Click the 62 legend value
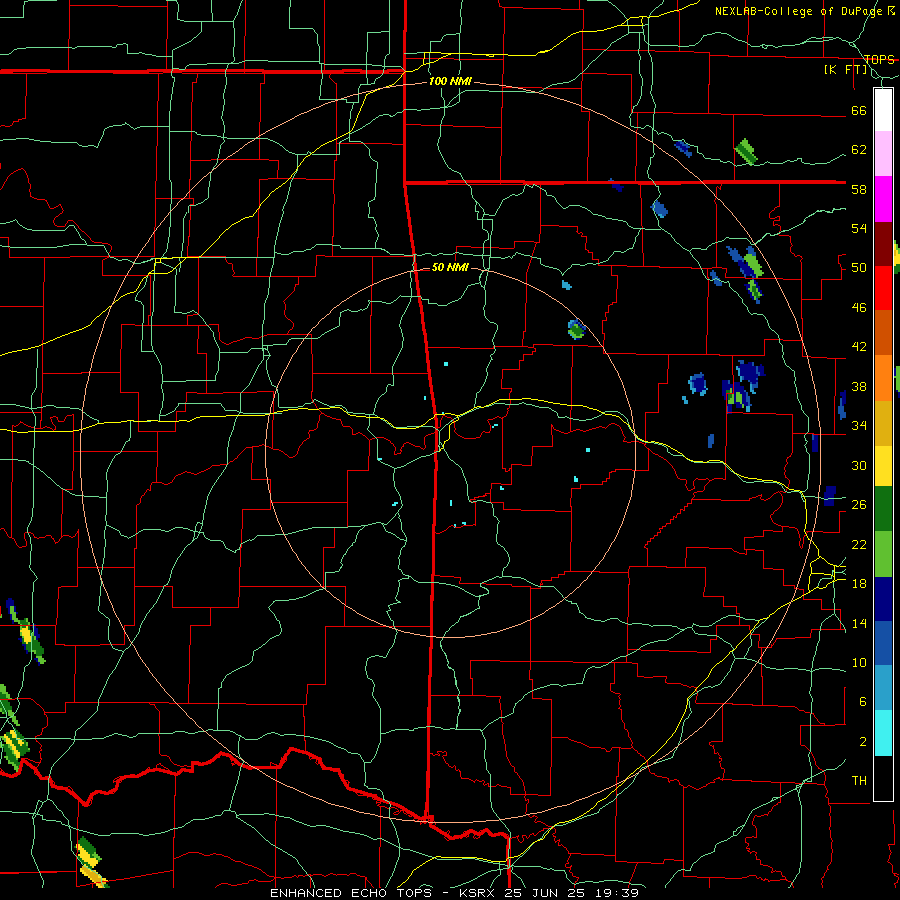 click(x=859, y=150)
